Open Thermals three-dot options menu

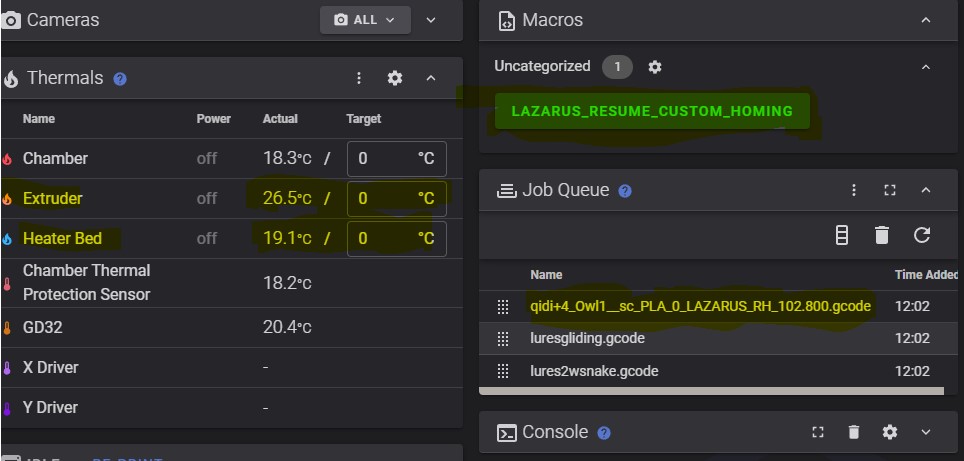(x=359, y=78)
